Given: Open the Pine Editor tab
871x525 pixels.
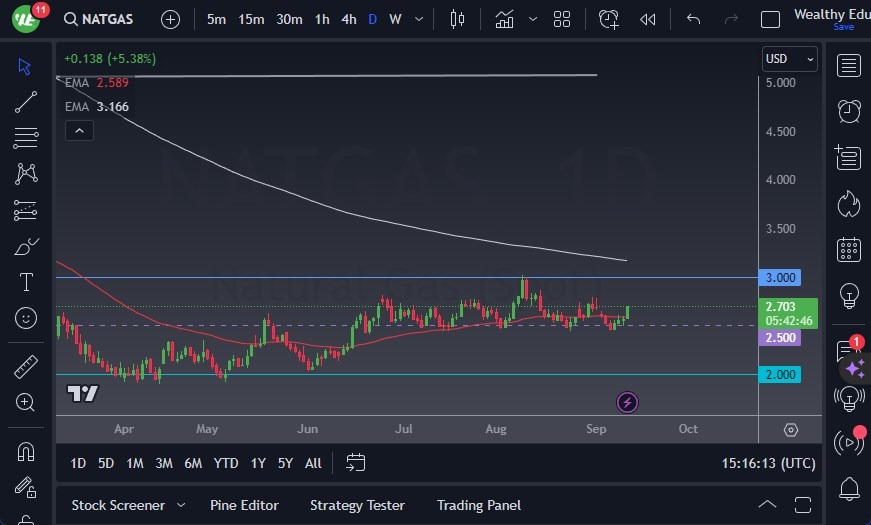Looking at the screenshot, I should pos(244,505).
